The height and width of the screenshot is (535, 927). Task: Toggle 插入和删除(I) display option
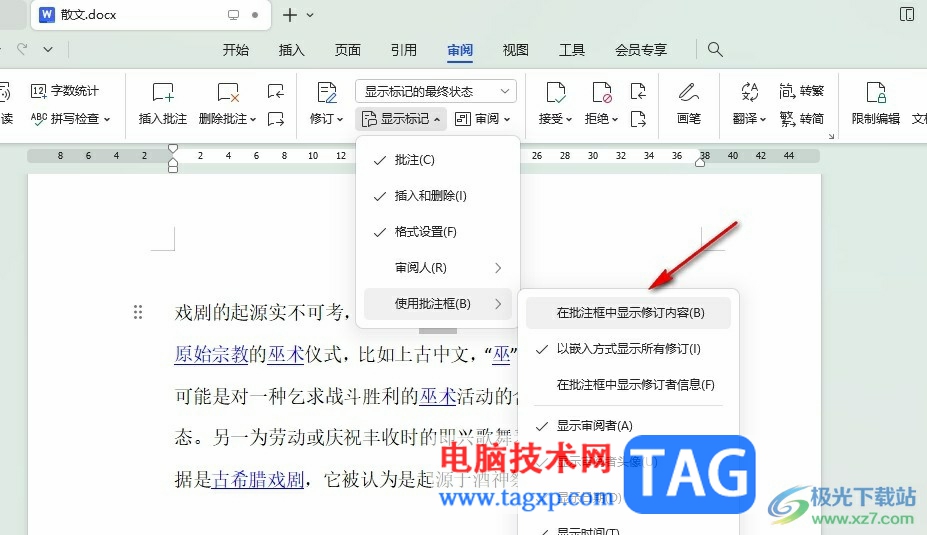(x=437, y=196)
